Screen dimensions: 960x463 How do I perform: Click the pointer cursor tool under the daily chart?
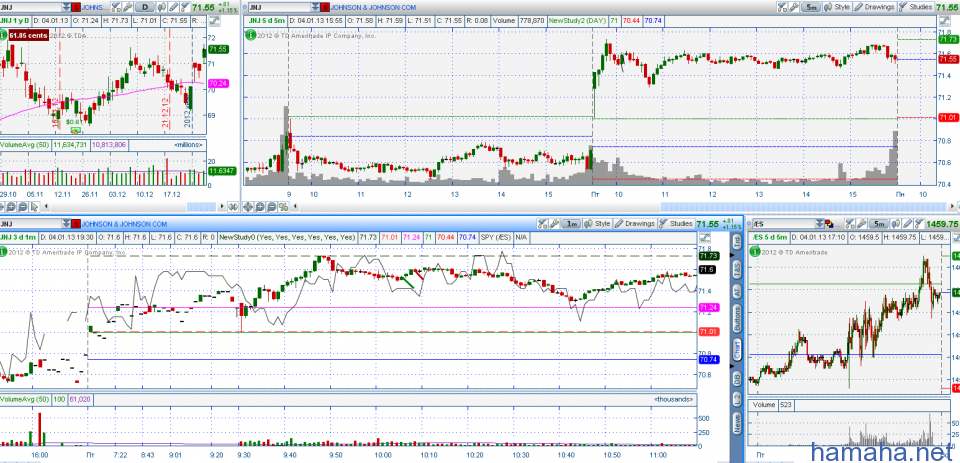(34, 207)
